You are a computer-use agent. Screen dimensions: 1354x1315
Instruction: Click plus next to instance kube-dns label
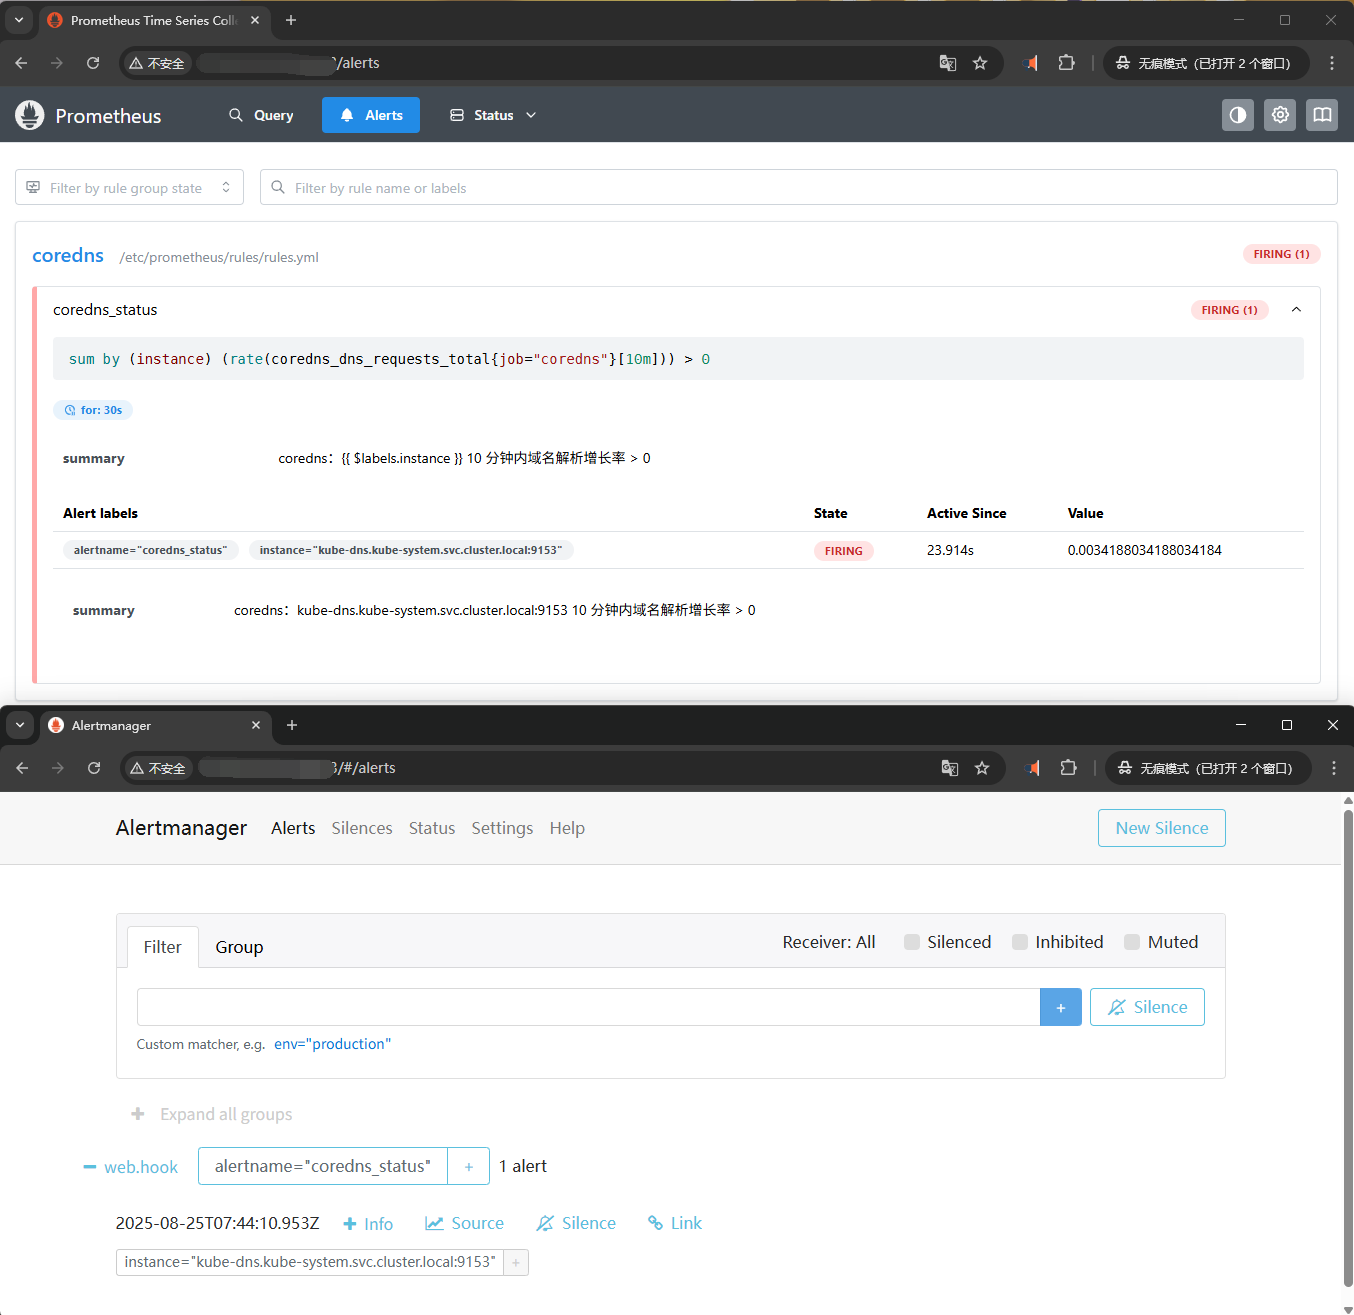point(516,1262)
